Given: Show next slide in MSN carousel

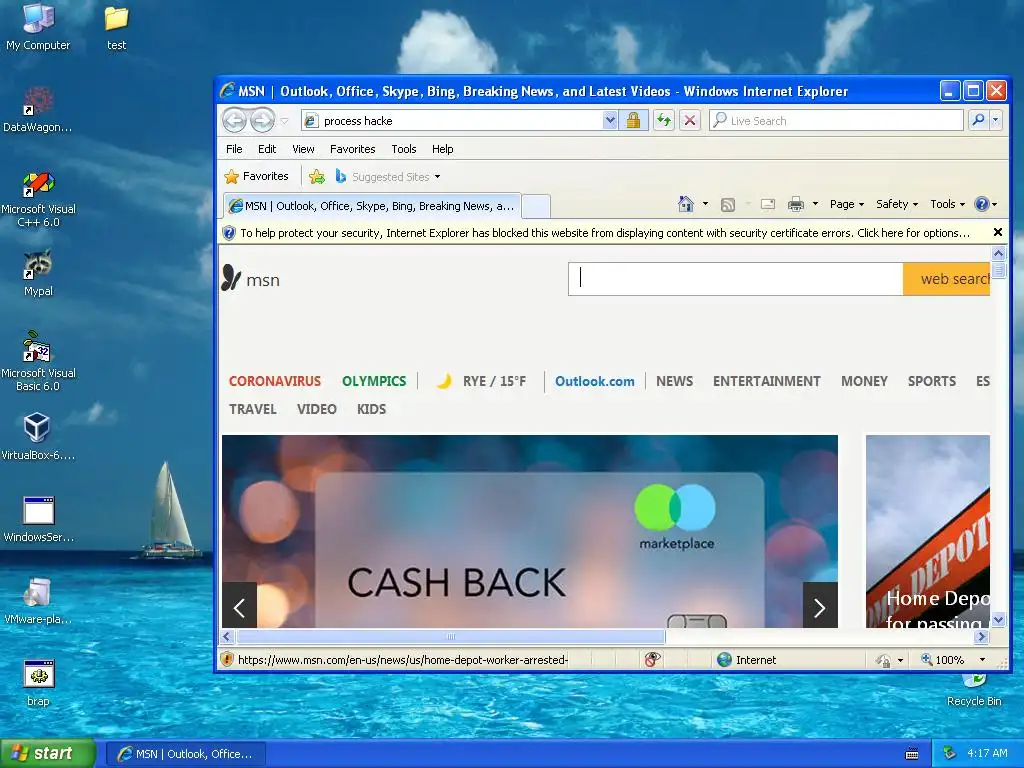Looking at the screenshot, I should [x=820, y=607].
